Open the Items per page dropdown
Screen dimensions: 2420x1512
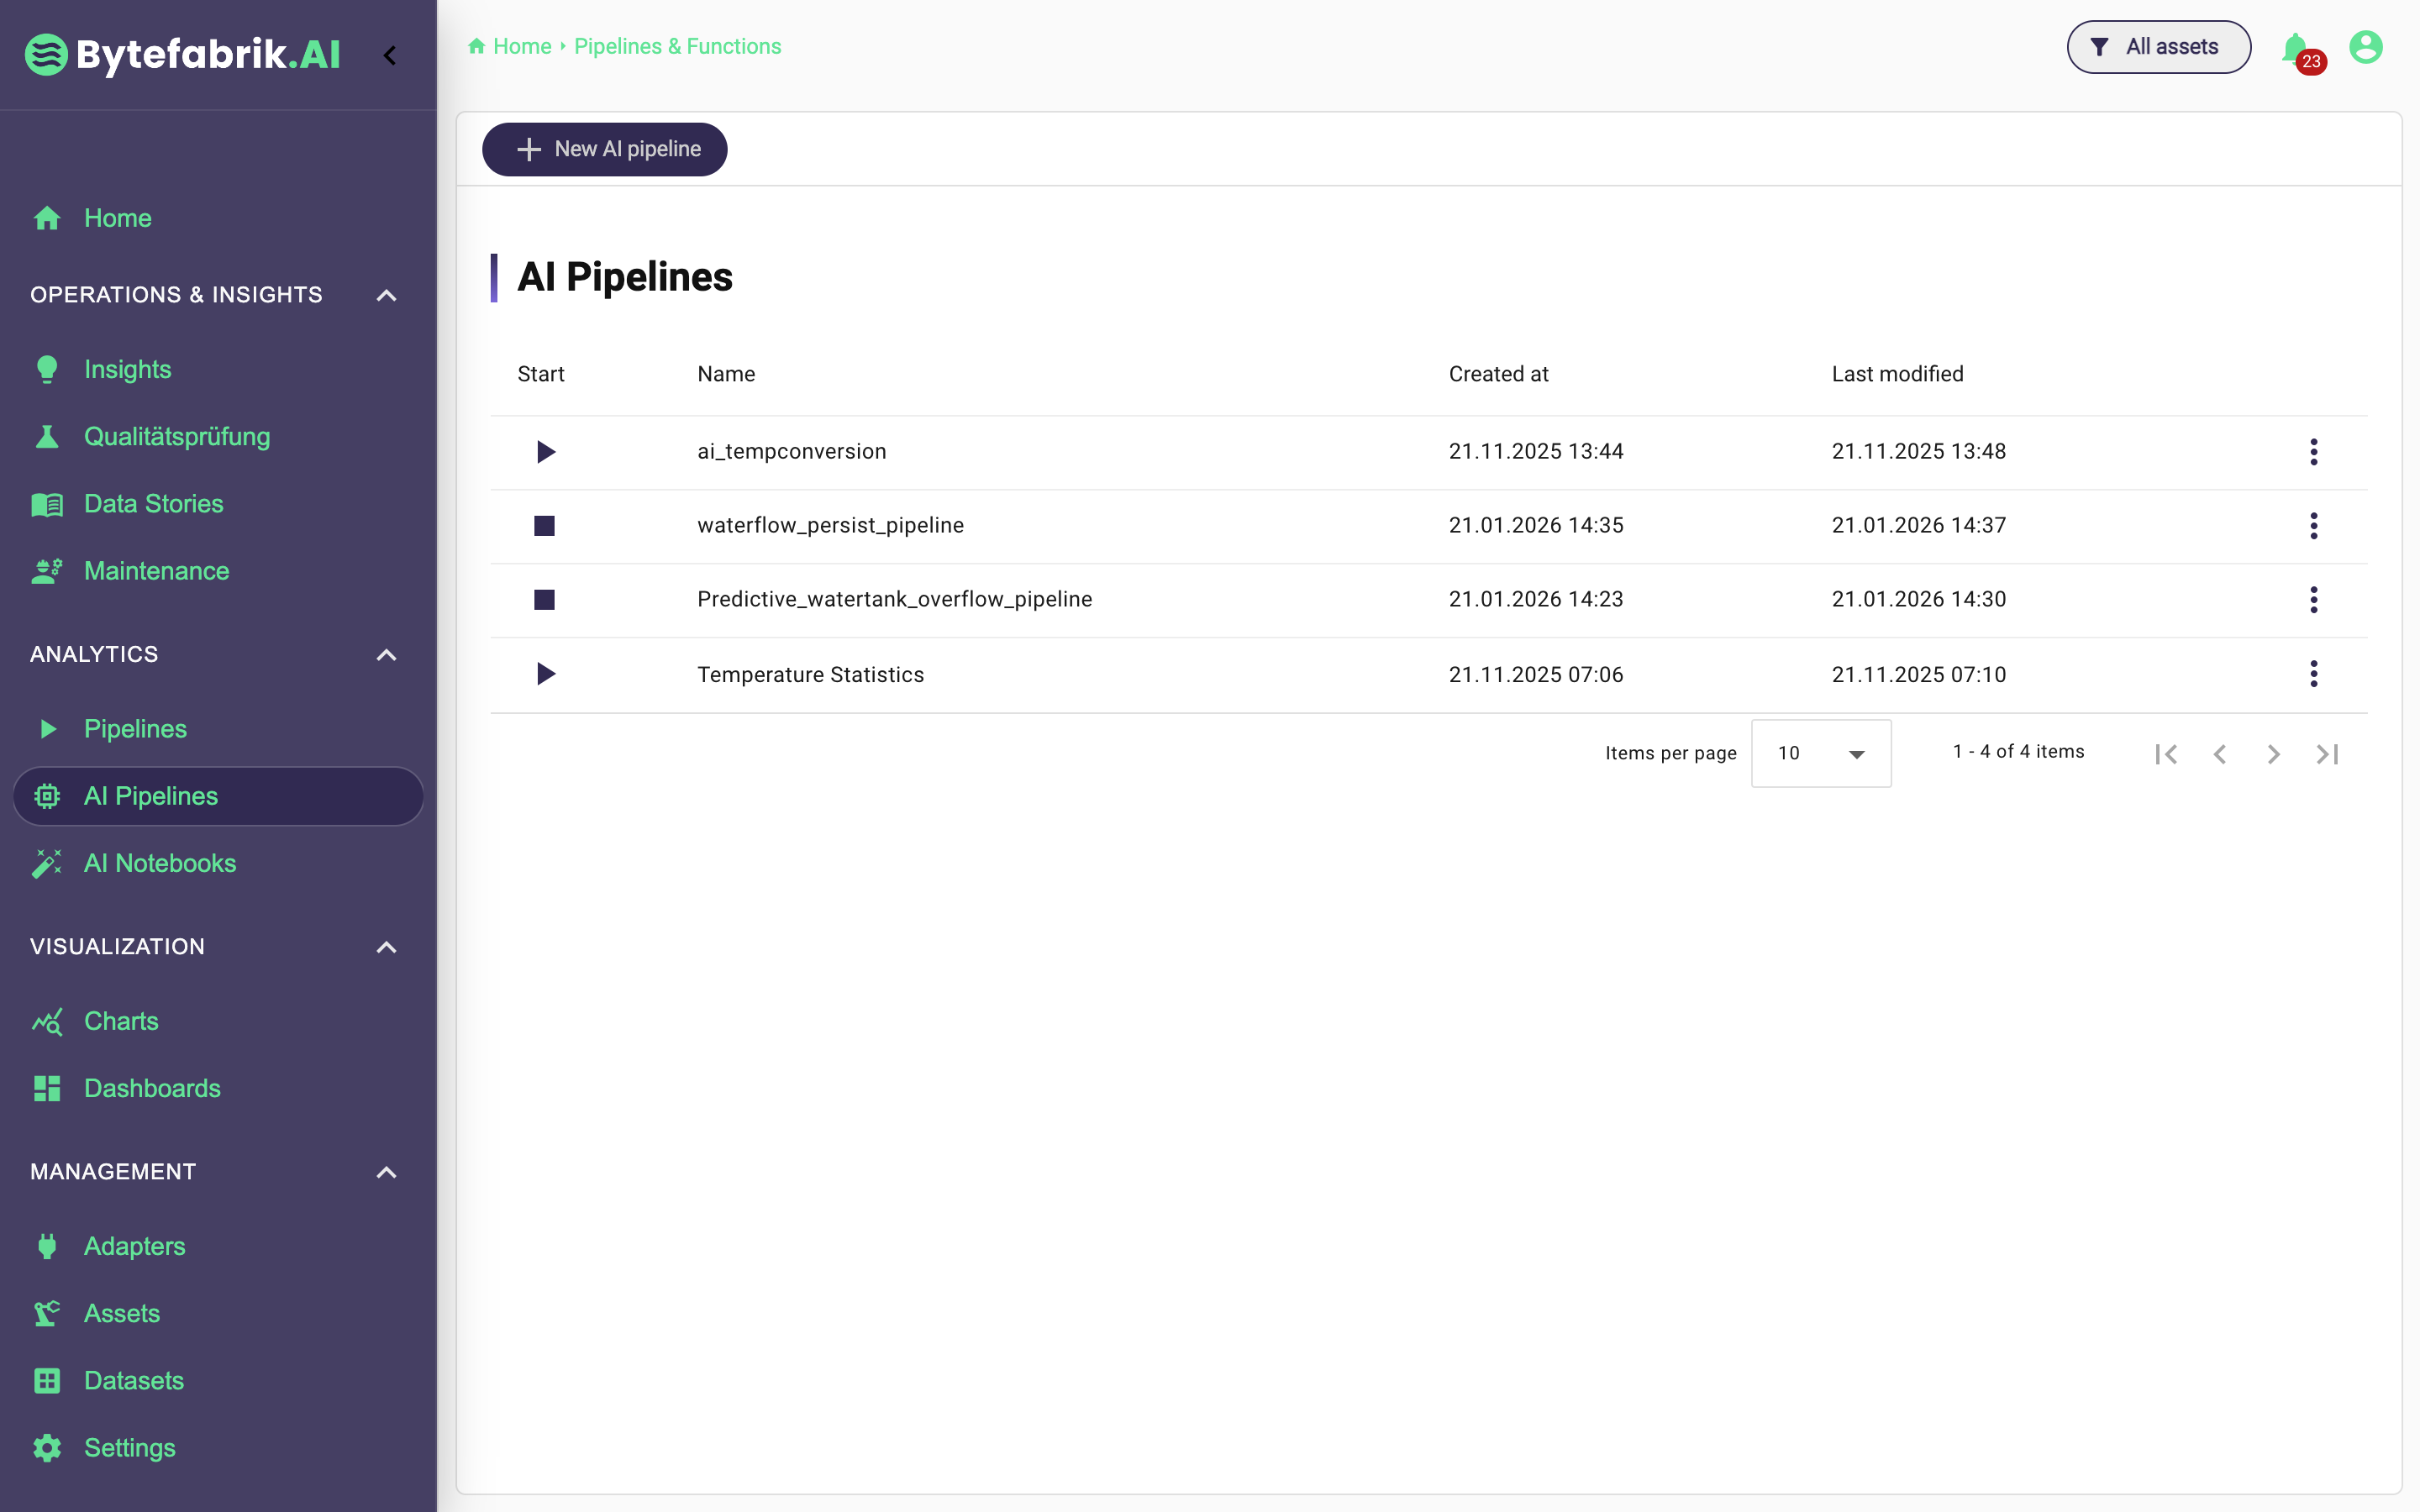click(1820, 753)
